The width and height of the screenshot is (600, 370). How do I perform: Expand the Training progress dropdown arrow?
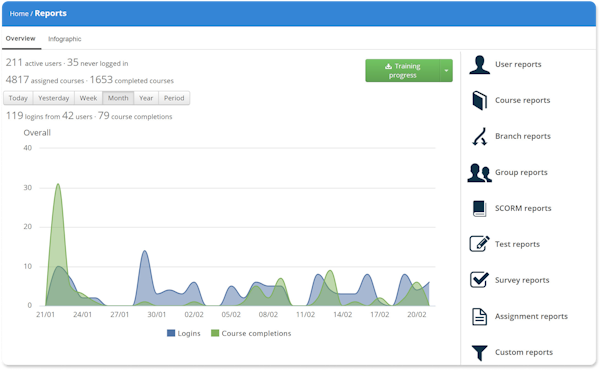(x=446, y=70)
